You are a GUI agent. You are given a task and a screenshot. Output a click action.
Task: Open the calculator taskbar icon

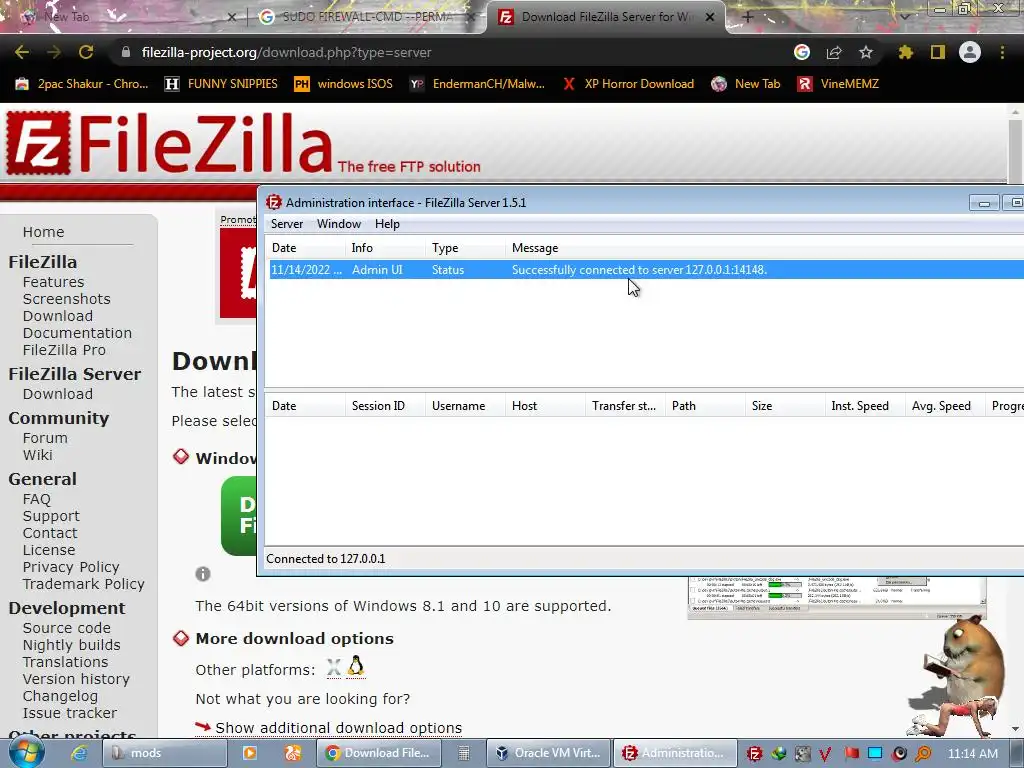[464, 753]
